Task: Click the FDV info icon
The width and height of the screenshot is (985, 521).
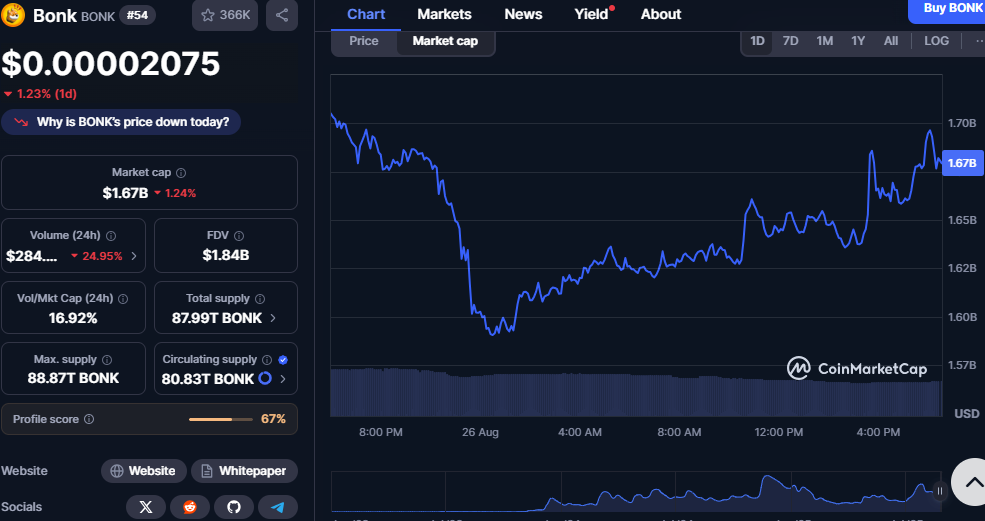Action: [239, 236]
